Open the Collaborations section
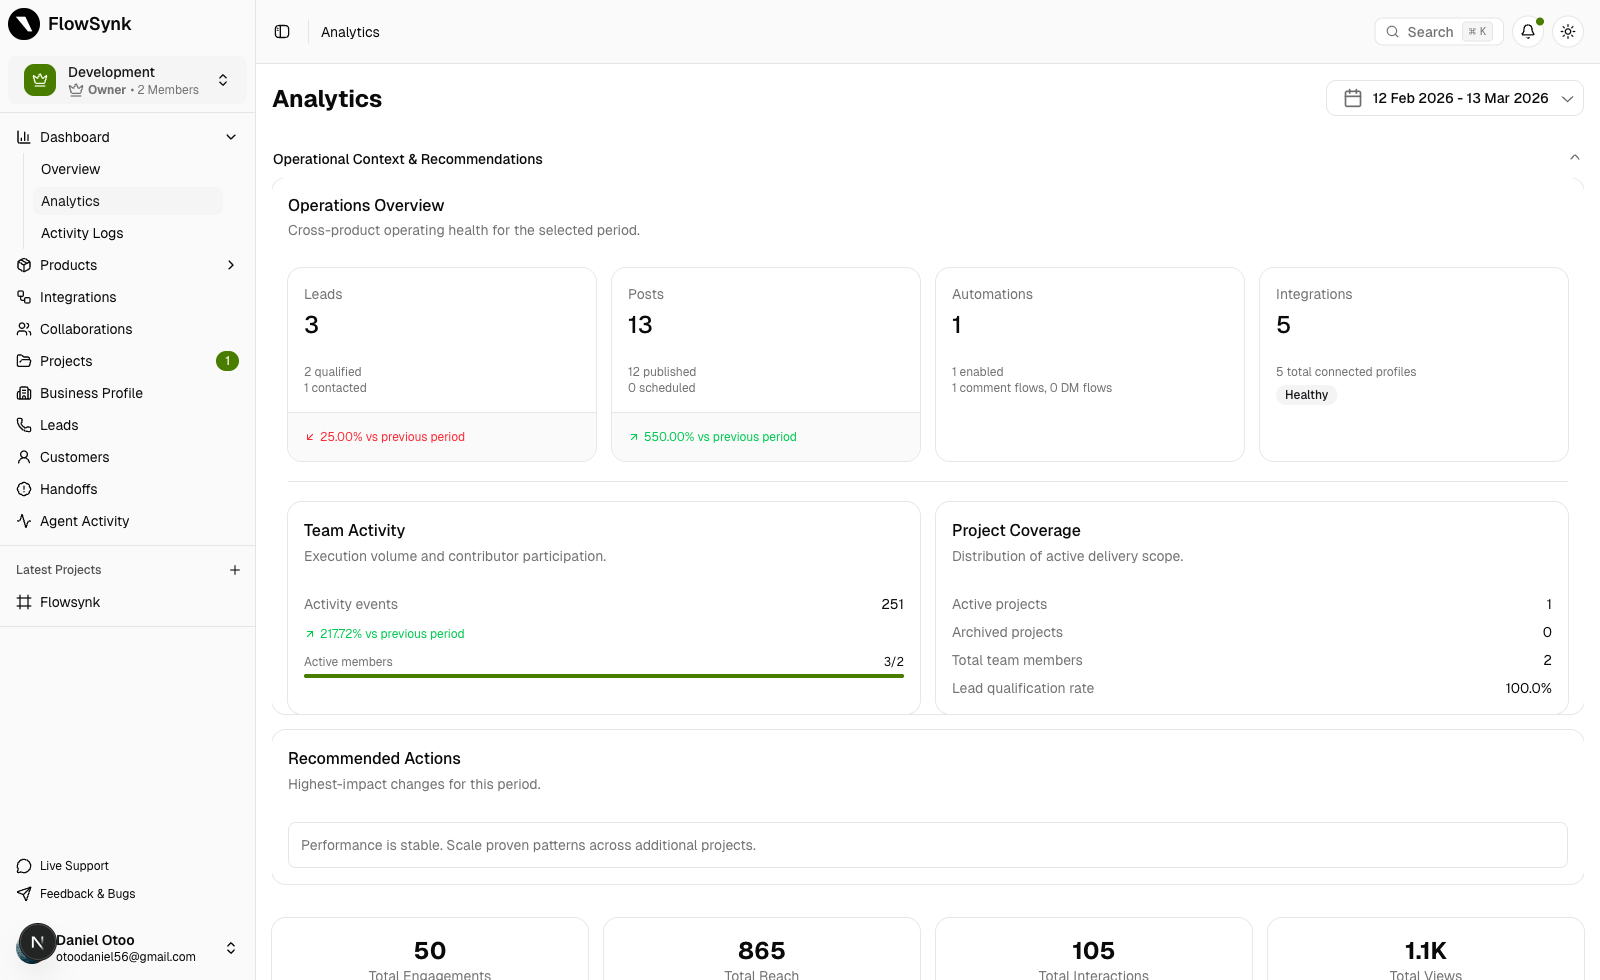Screen dimensions: 1600x980 [x=85, y=329]
